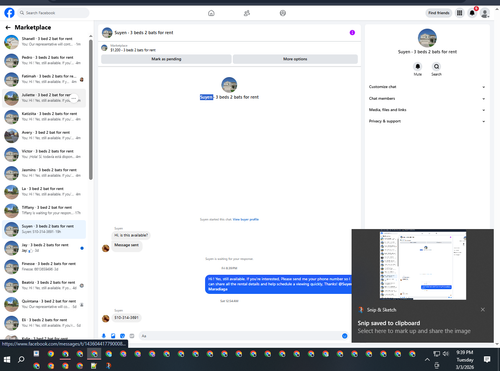Open the Friends icon in top navigation

tap(247, 13)
